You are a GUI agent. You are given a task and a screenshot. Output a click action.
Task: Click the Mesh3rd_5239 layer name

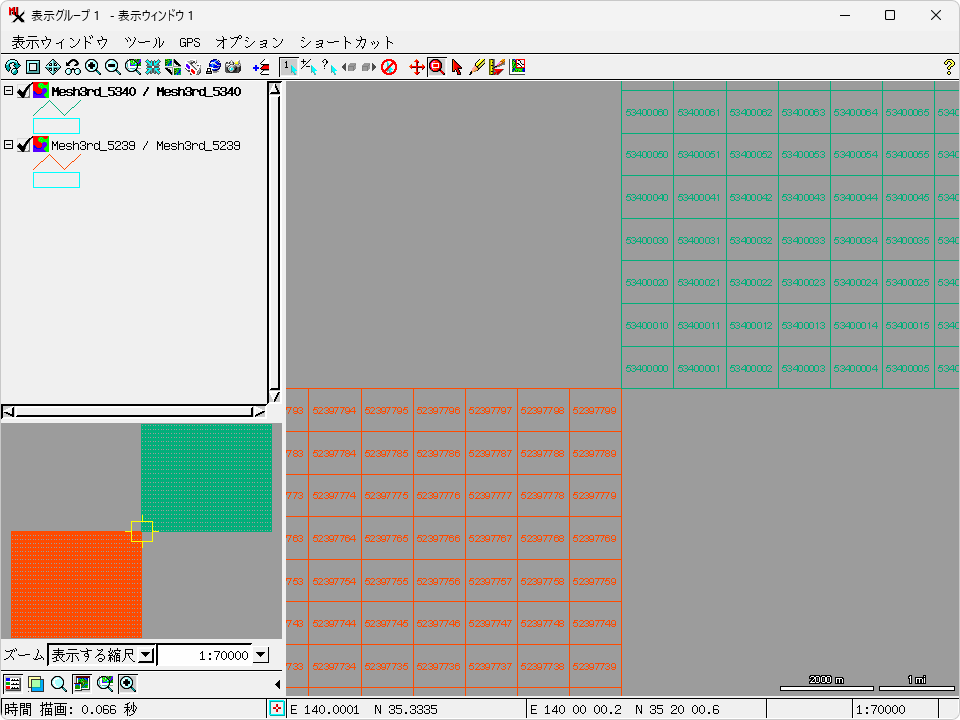(145, 145)
